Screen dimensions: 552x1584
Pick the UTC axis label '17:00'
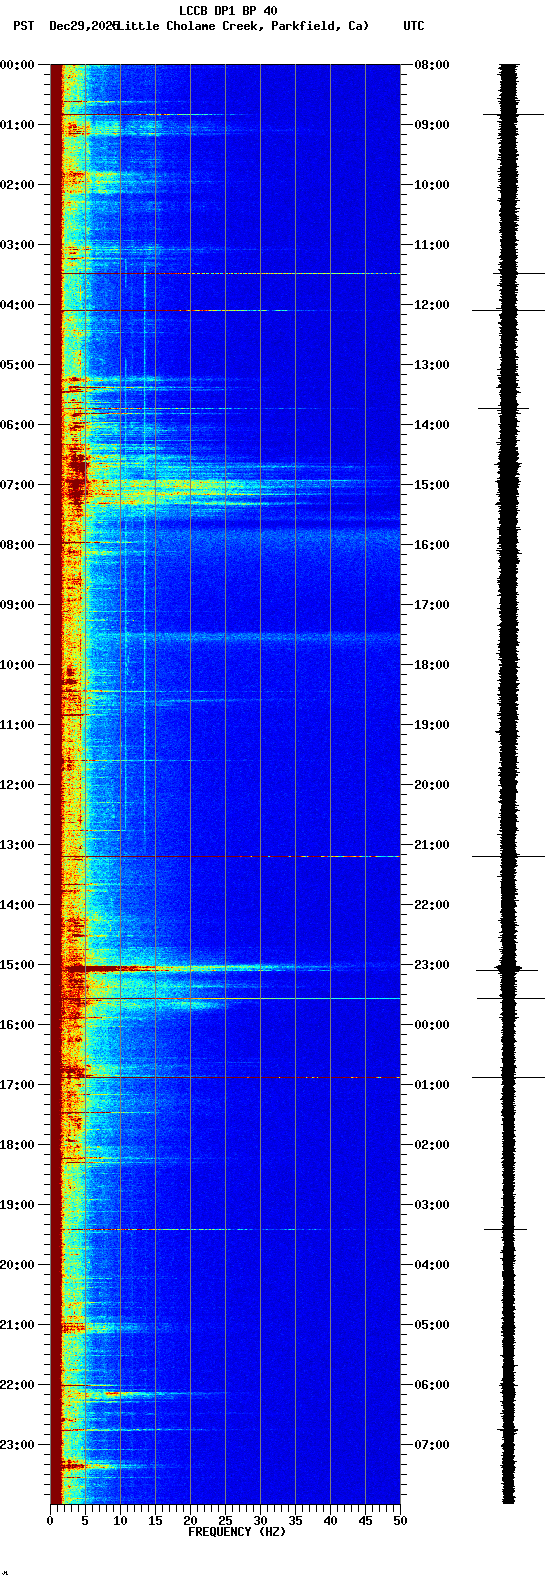[x=432, y=605]
